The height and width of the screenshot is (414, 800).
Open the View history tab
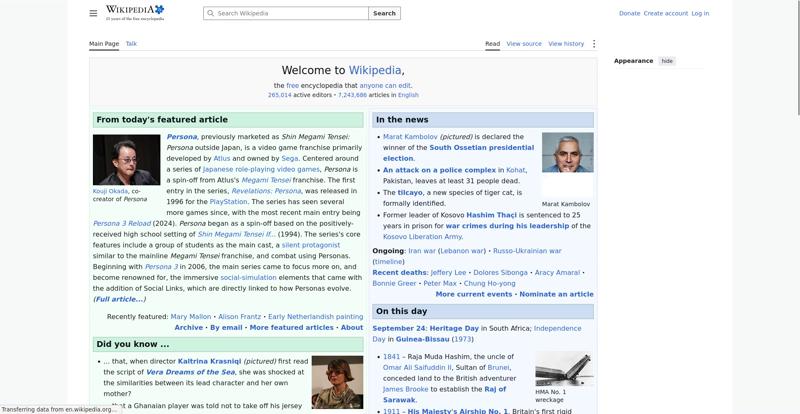[566, 44]
